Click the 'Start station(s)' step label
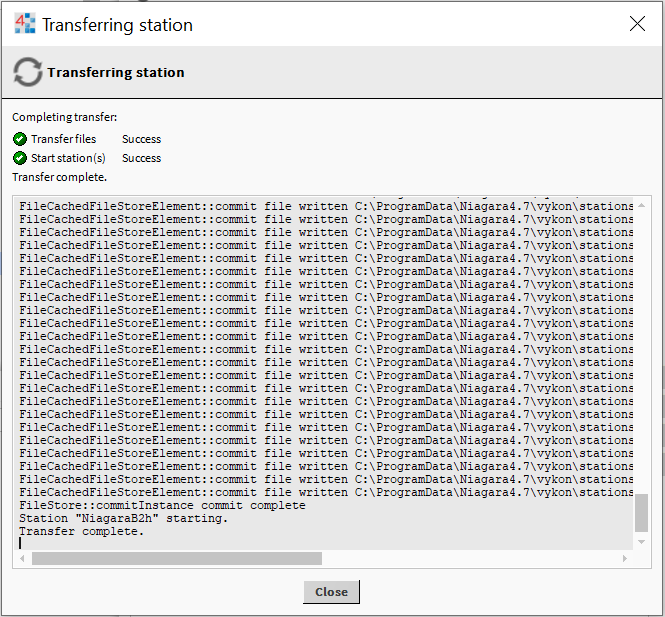The image size is (665, 617). (x=68, y=158)
